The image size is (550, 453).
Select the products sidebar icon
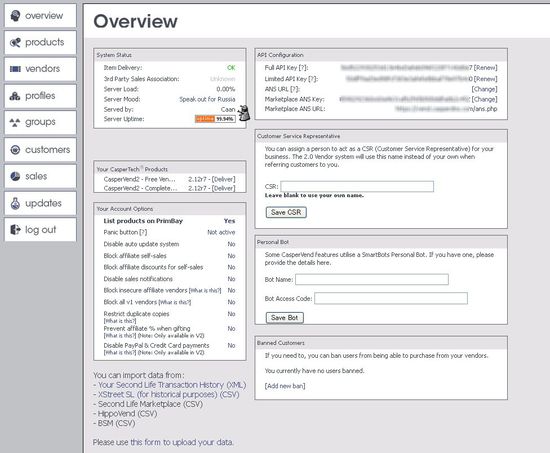point(15,42)
